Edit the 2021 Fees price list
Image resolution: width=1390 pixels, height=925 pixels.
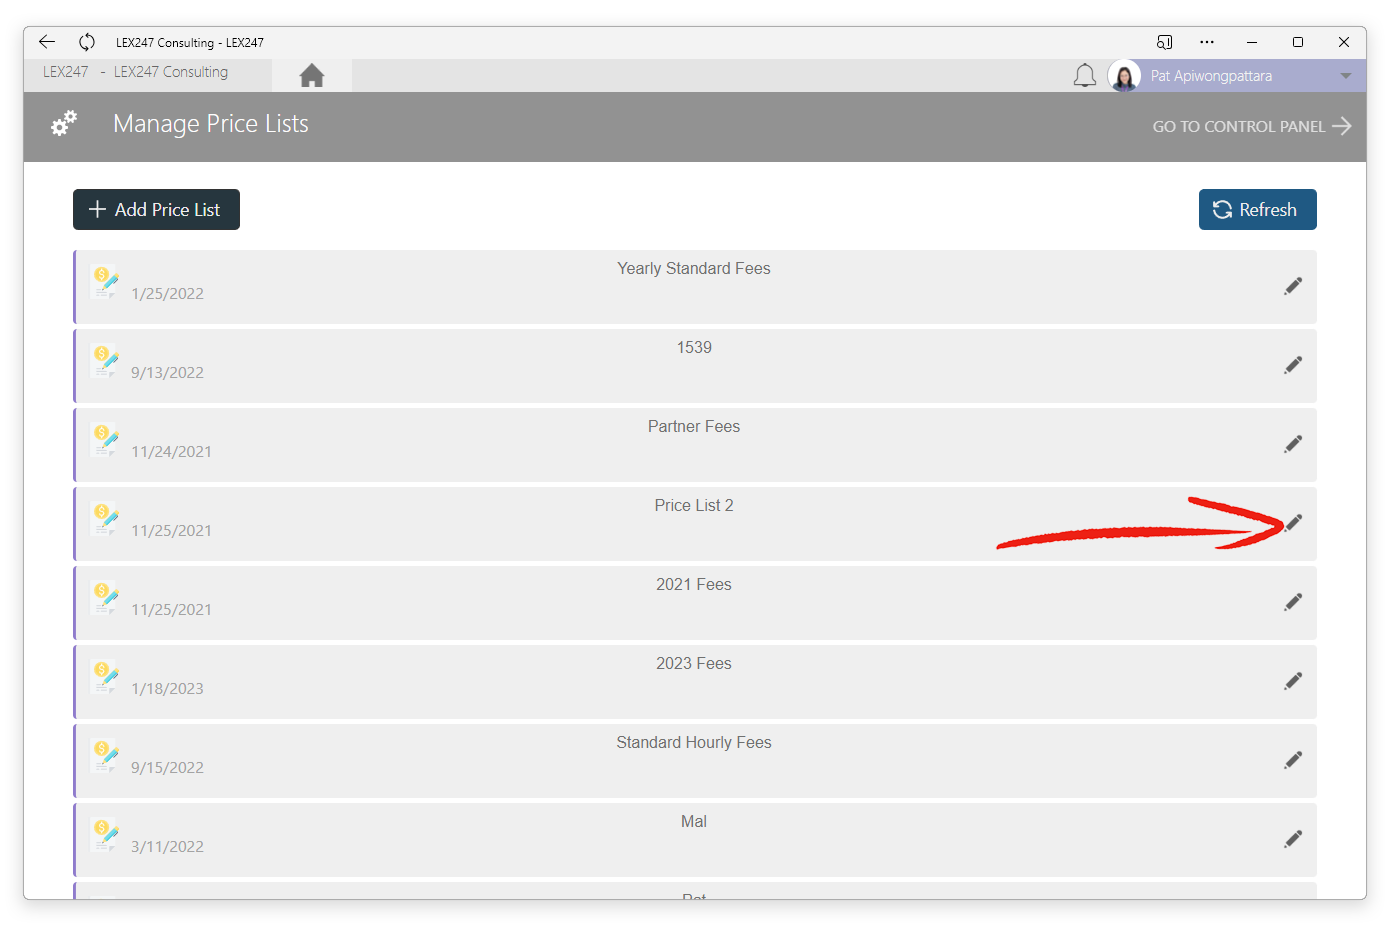coord(1293,602)
